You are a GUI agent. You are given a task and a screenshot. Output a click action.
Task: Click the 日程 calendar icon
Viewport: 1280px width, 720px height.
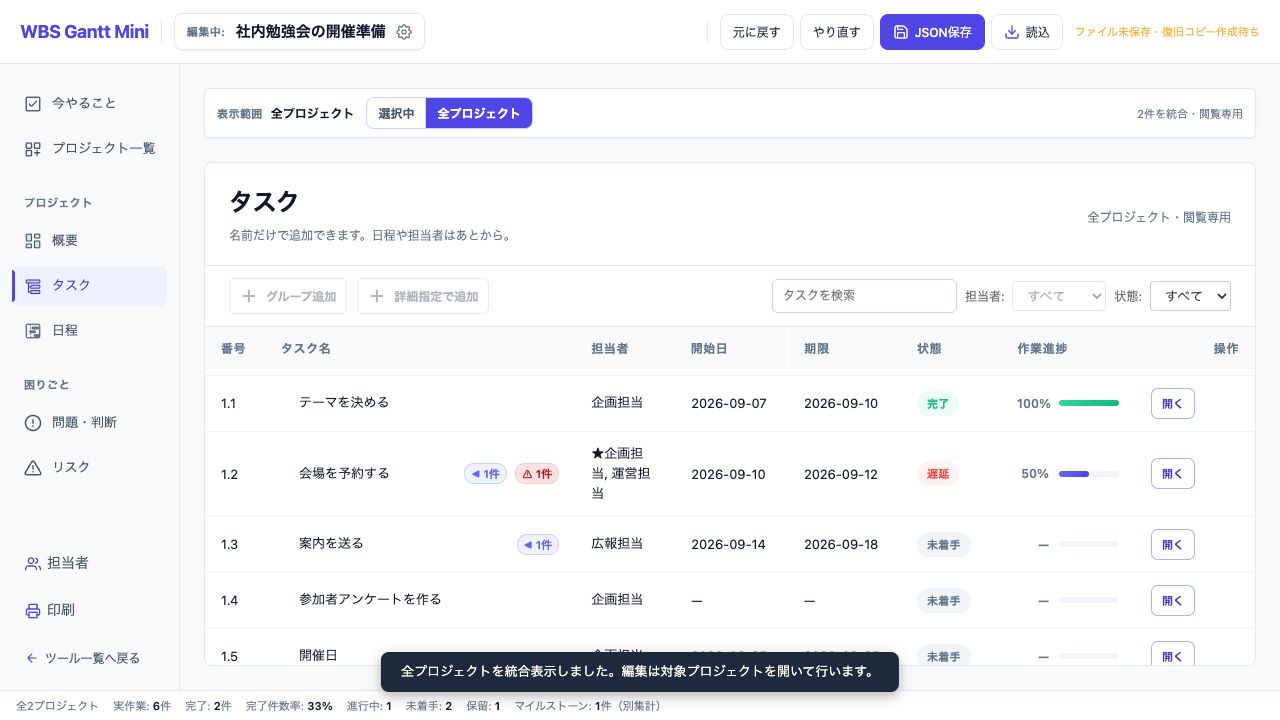[x=33, y=330]
